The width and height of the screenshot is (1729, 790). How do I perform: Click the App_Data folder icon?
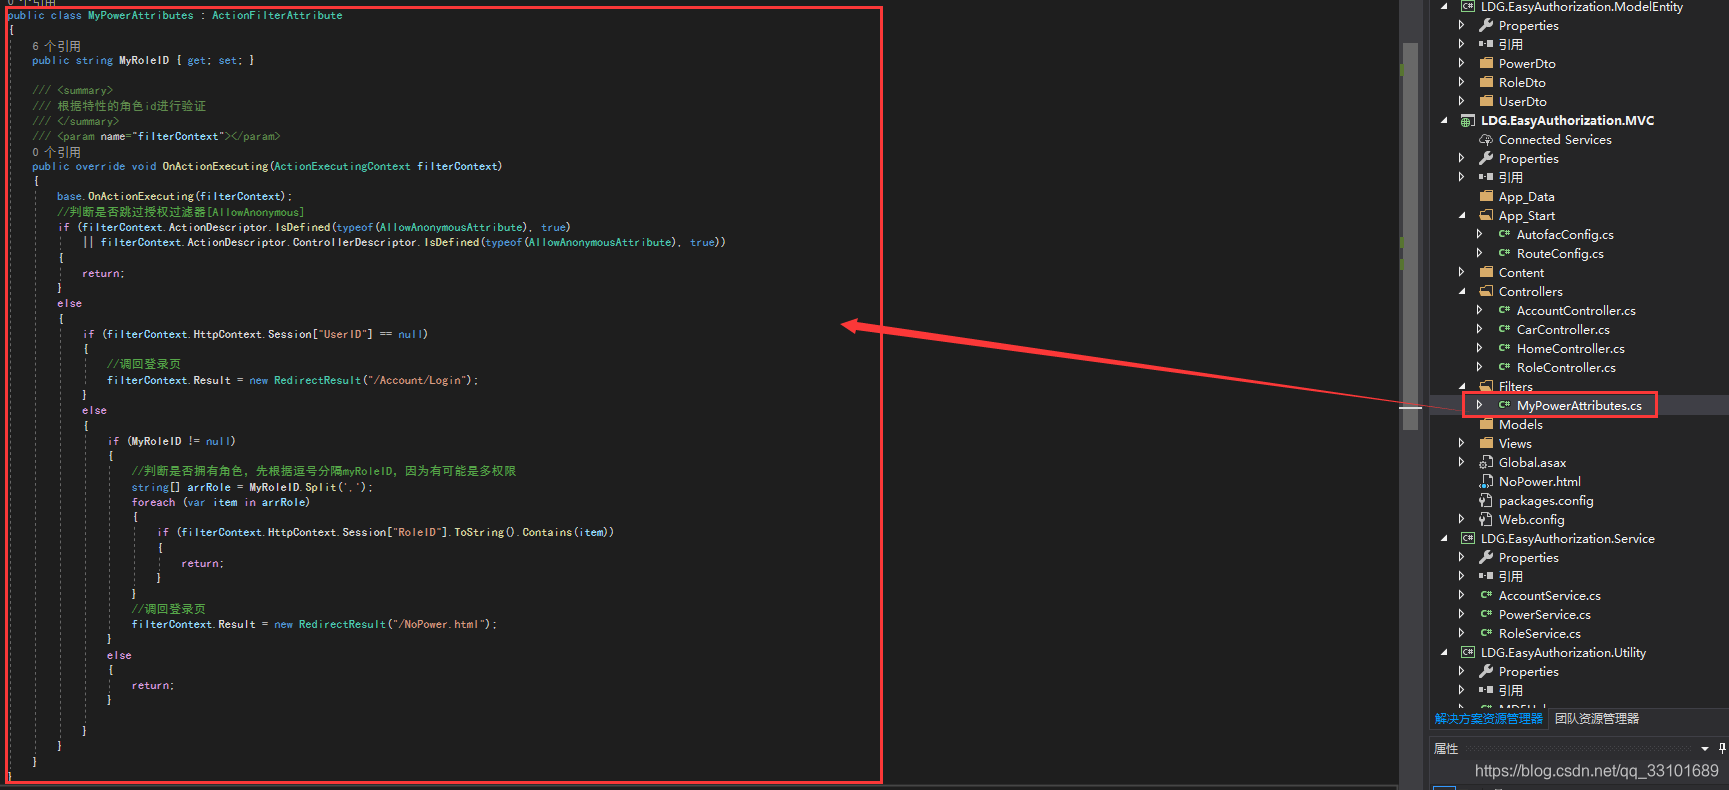(1486, 196)
